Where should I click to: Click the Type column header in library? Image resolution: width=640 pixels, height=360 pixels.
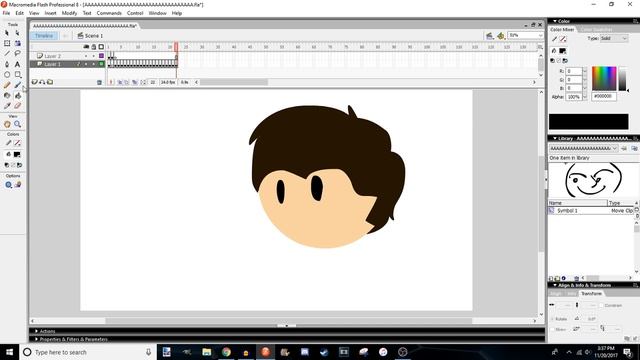click(x=620, y=203)
